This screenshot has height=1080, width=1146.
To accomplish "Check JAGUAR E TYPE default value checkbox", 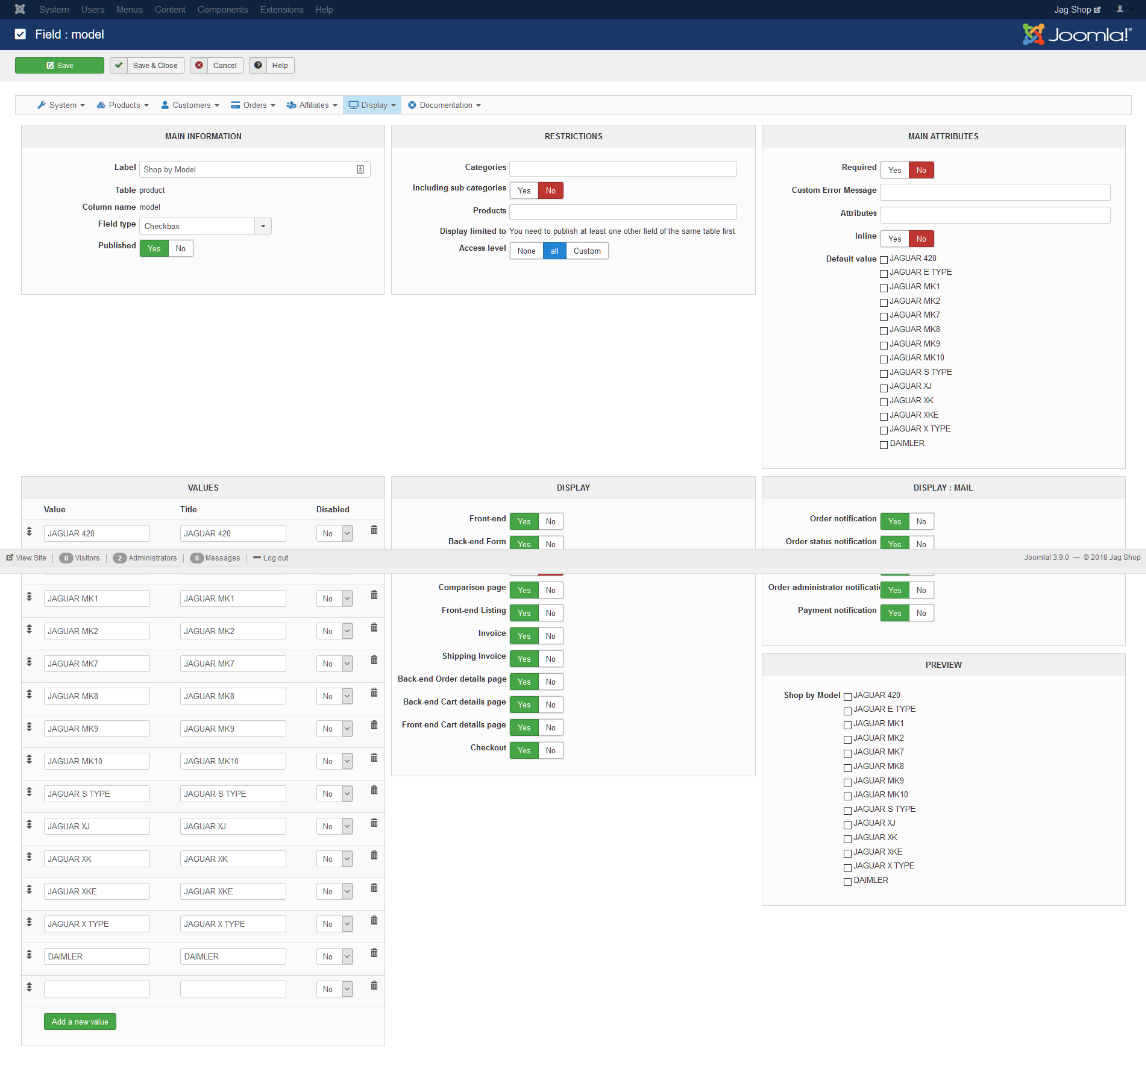I will pyautogui.click(x=884, y=273).
